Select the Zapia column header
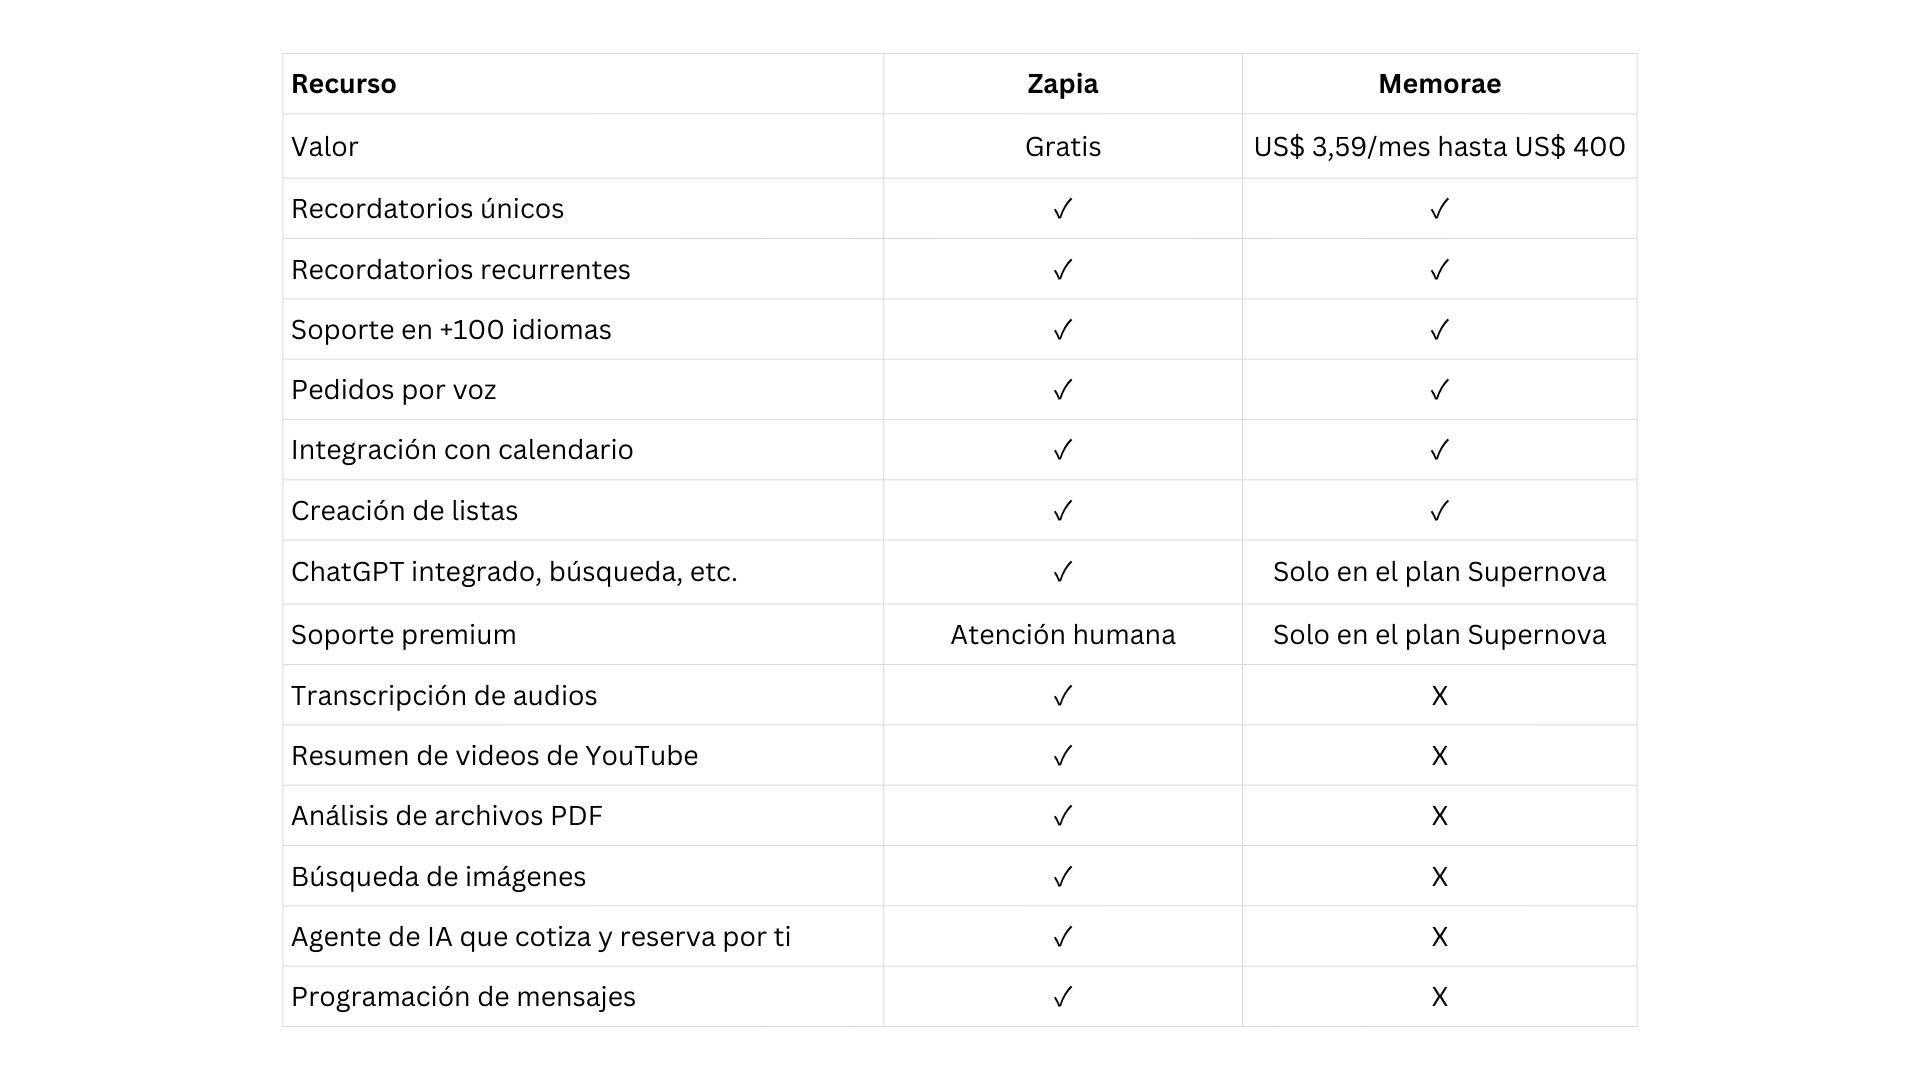This screenshot has width=1920, height=1080. 1062,84
